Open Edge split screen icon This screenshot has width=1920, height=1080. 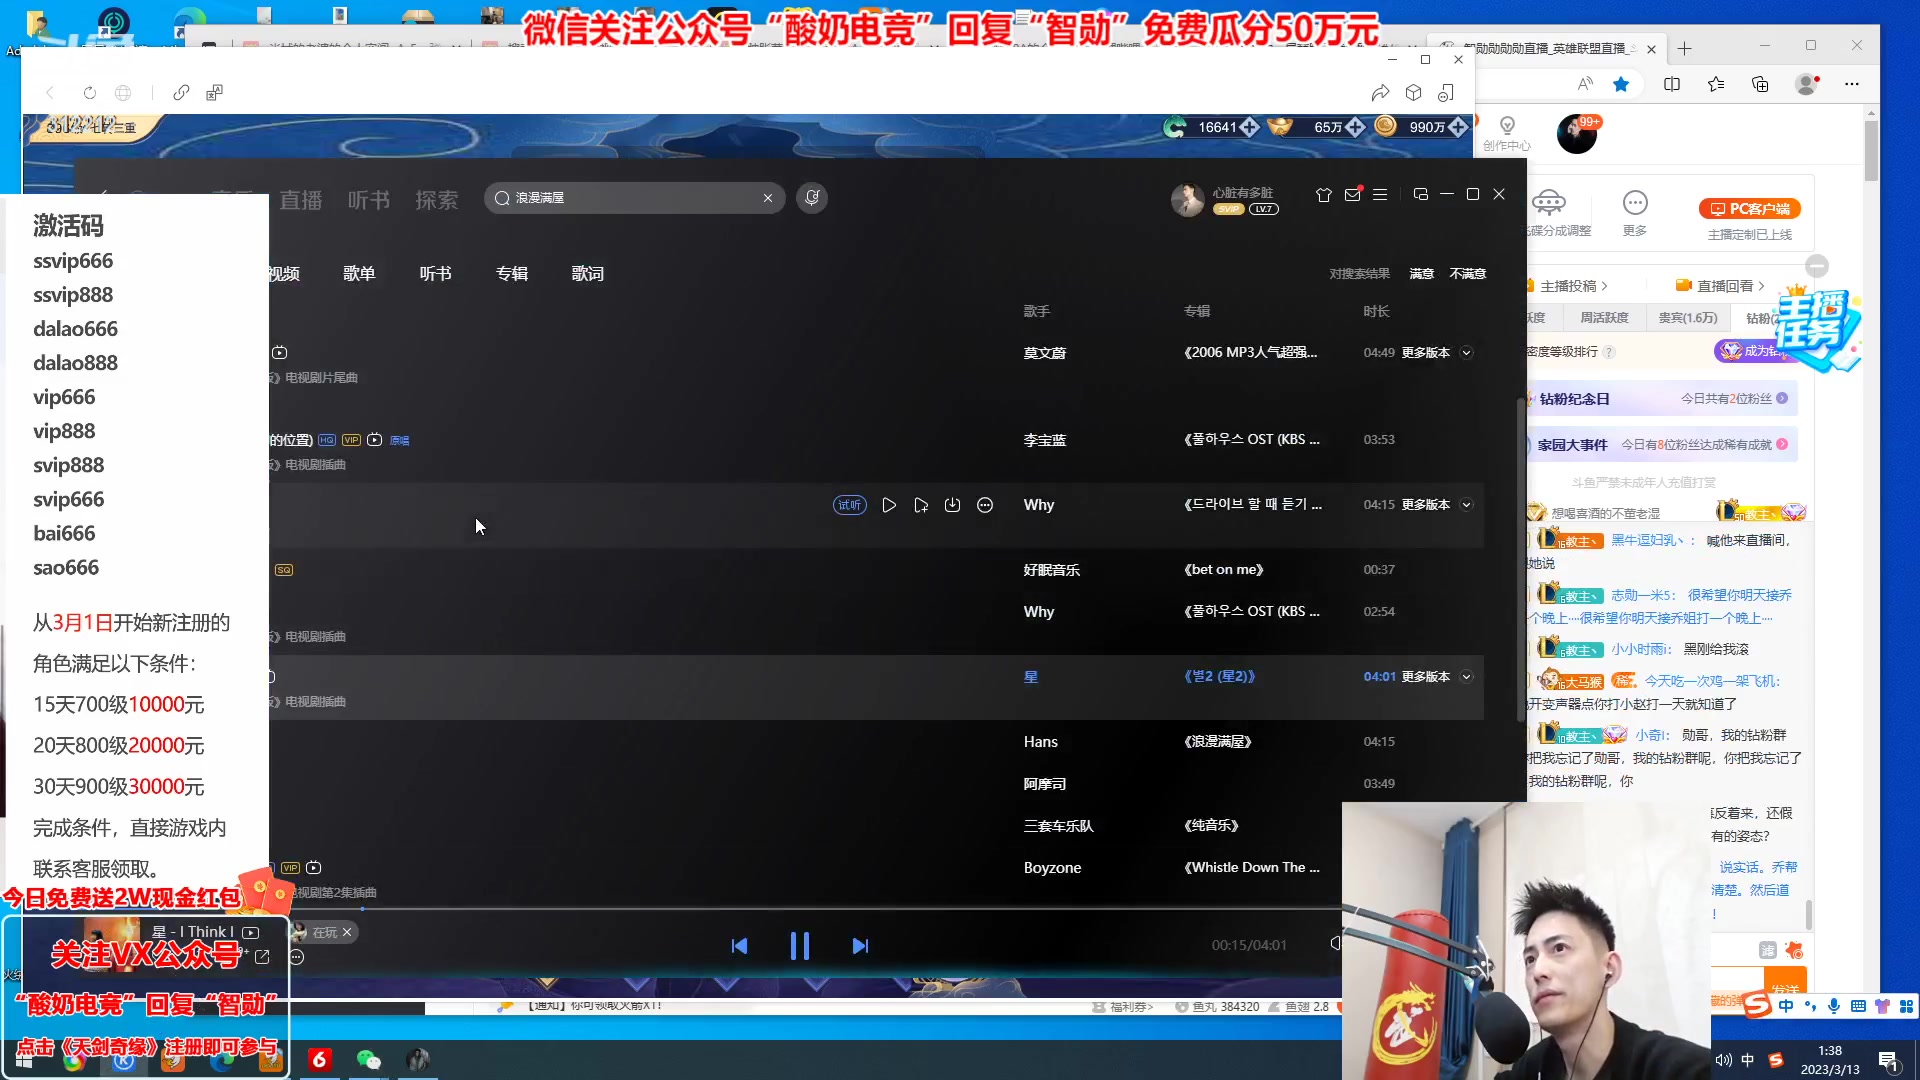(x=1672, y=84)
